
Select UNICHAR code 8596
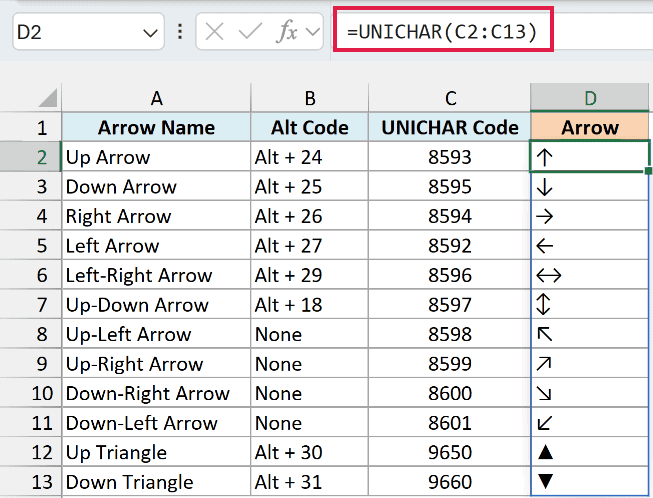[x=449, y=275]
